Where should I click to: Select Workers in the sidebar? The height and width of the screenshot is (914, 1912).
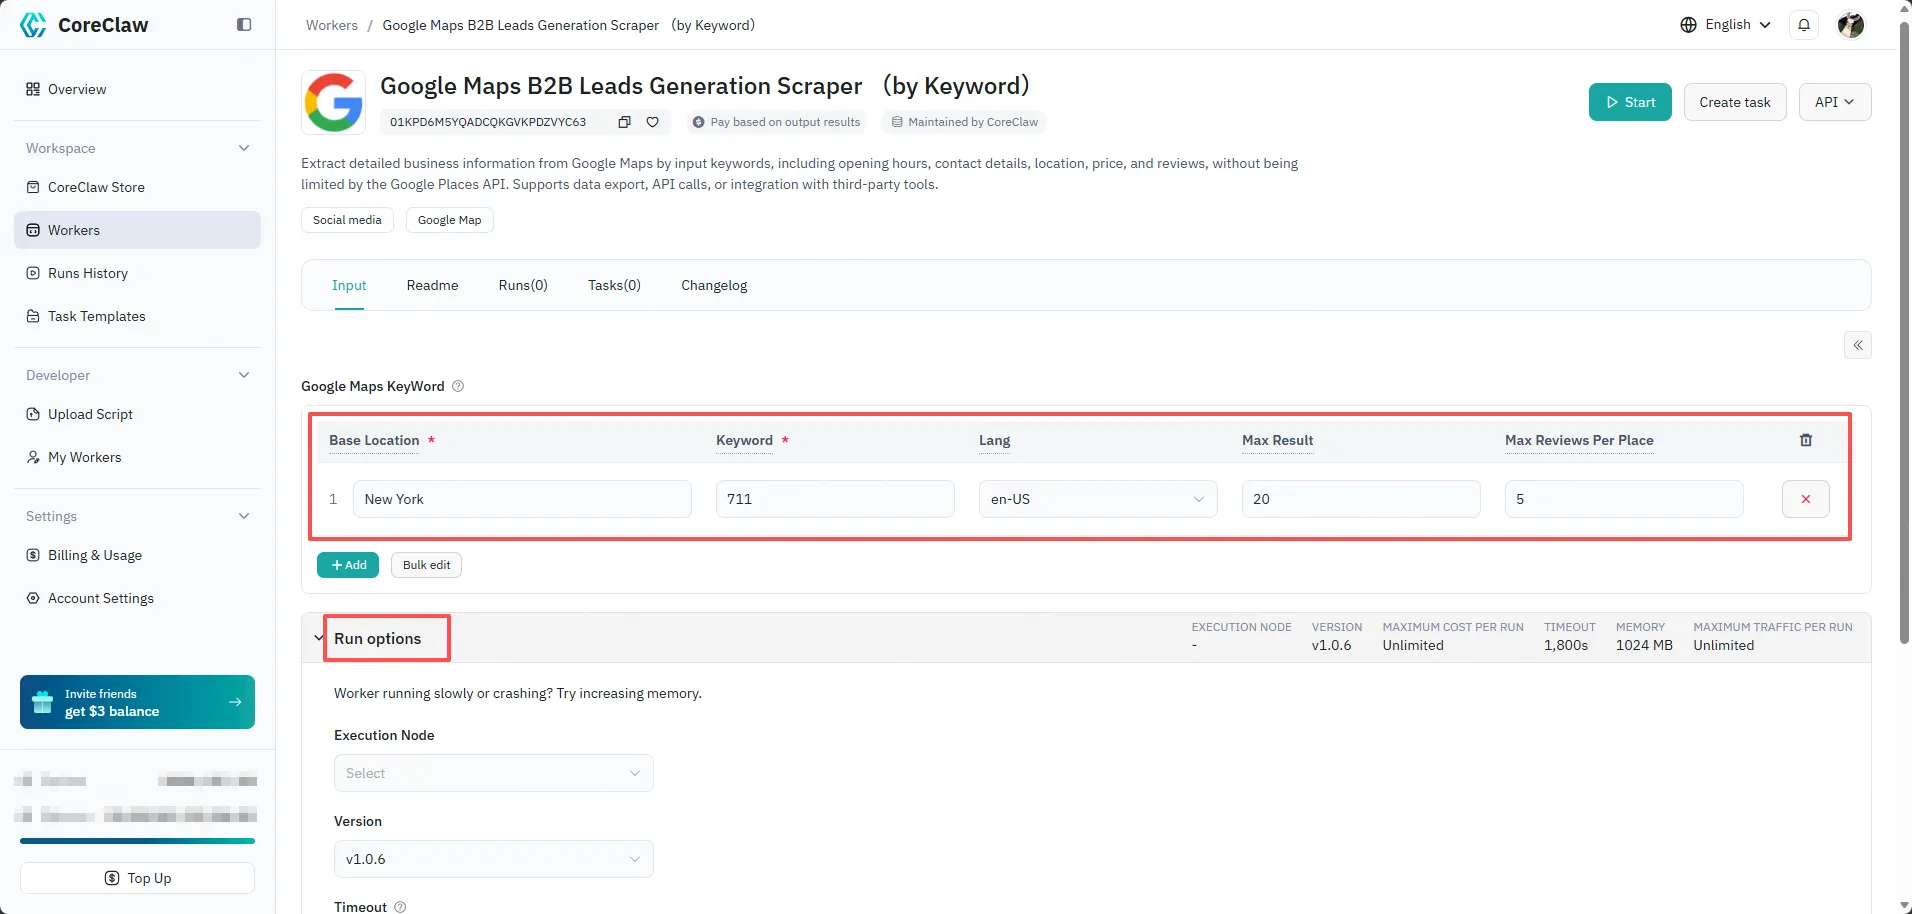(x=137, y=230)
